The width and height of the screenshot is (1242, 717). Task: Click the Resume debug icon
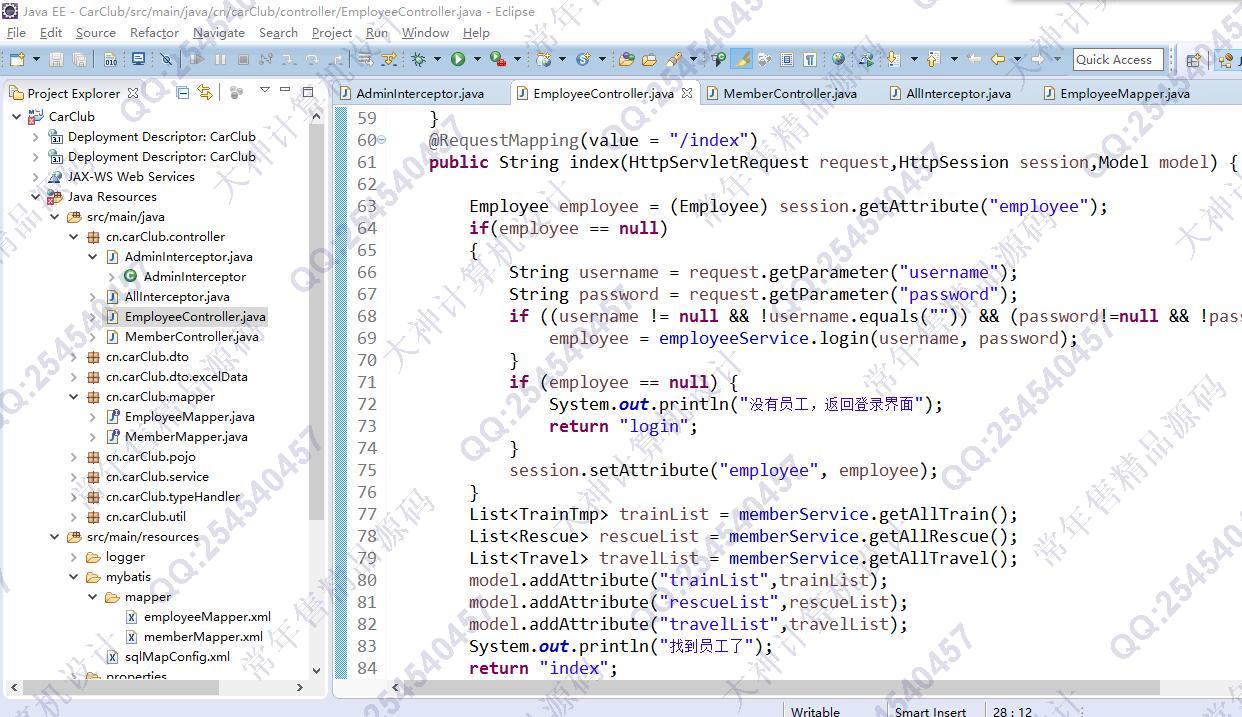(x=197, y=59)
